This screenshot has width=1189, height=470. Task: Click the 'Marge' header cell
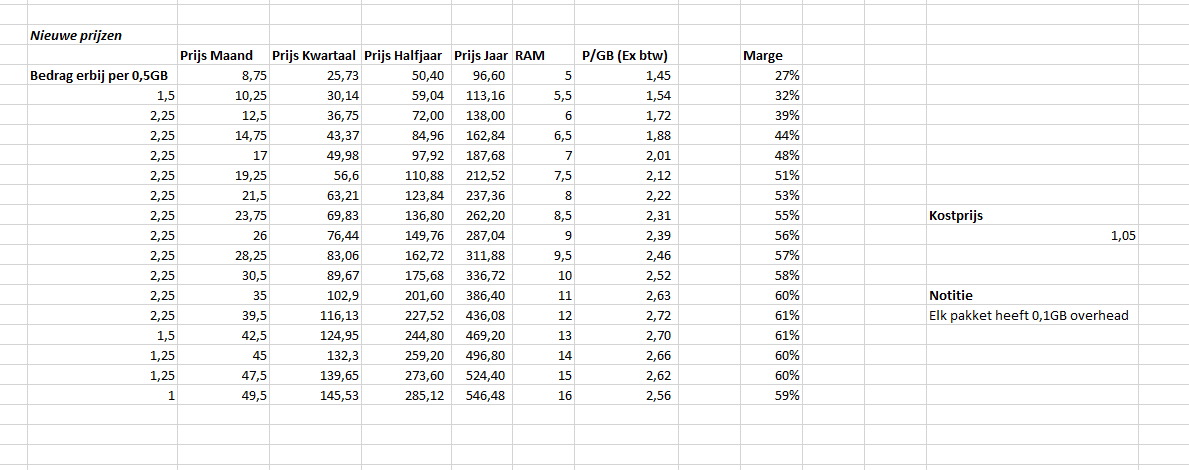tap(762, 55)
